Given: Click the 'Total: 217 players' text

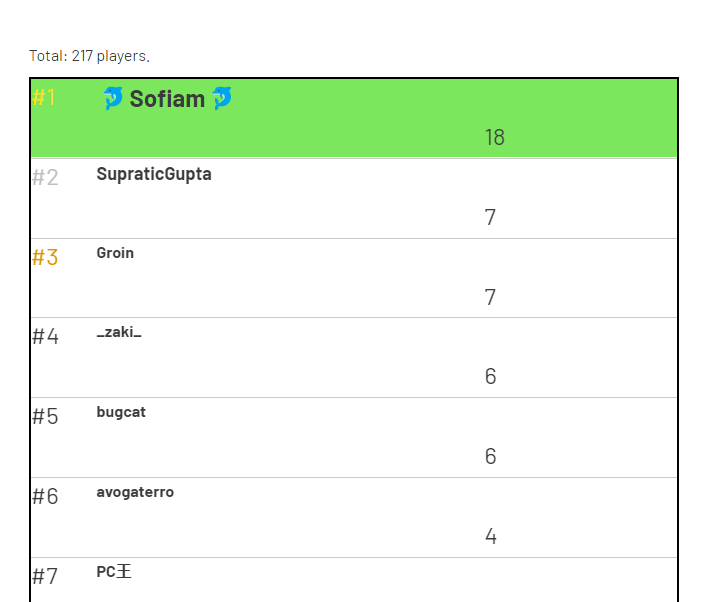Looking at the screenshot, I should tap(89, 56).
